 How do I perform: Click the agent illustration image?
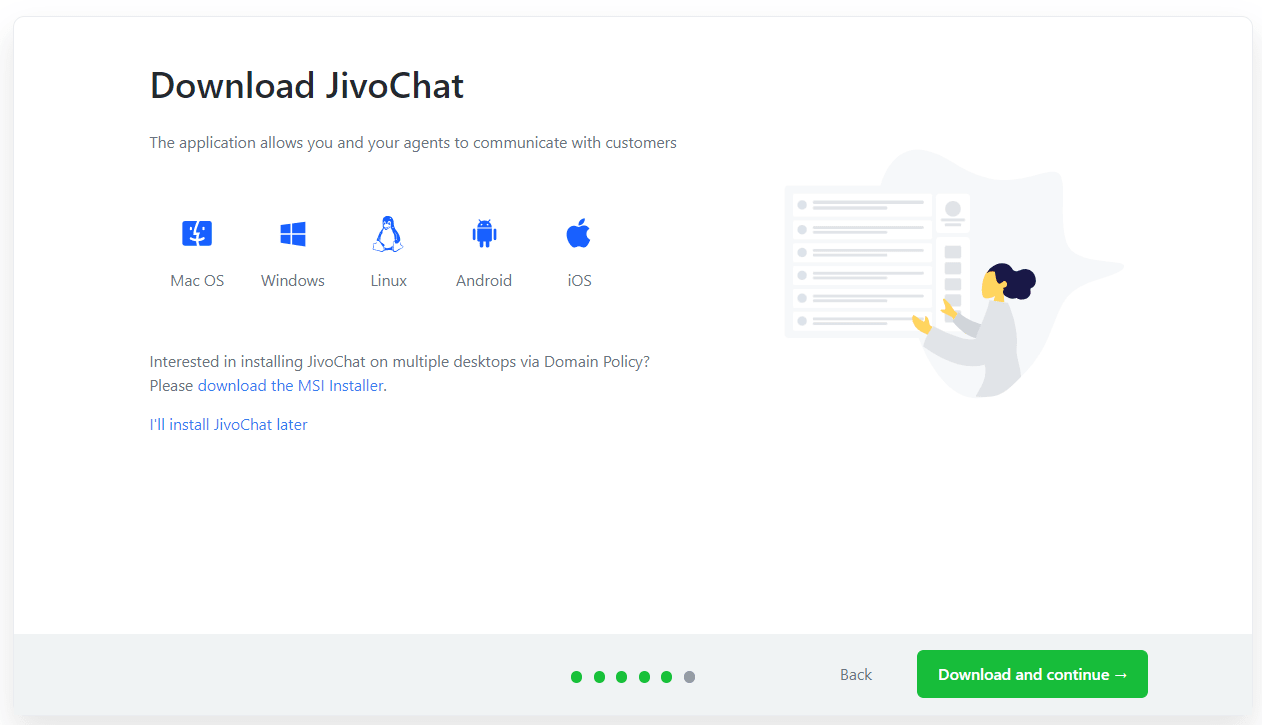coord(953,273)
